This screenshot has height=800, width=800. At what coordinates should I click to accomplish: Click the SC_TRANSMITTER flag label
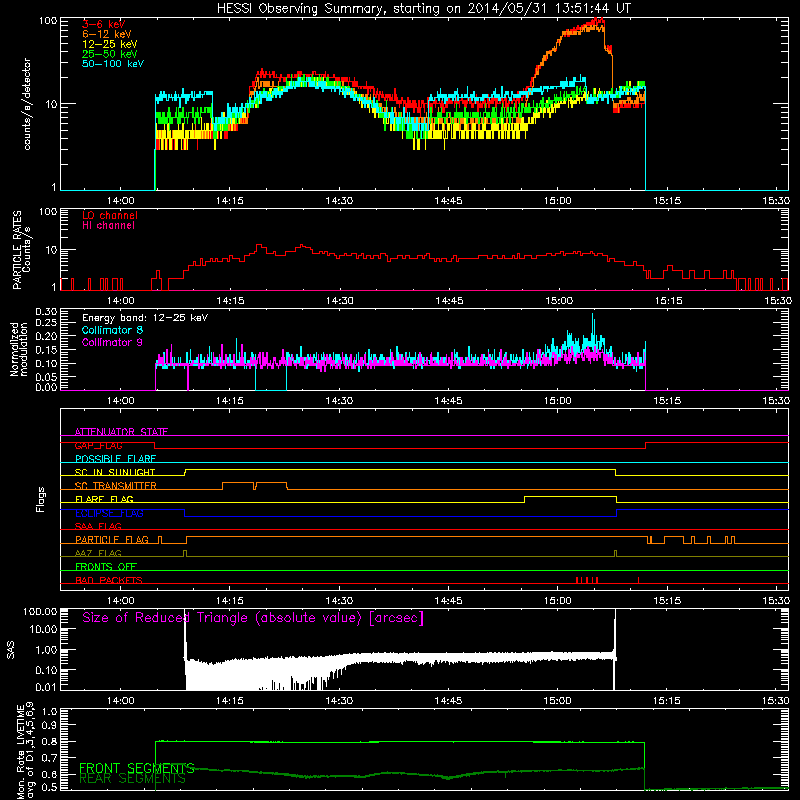coord(116,486)
